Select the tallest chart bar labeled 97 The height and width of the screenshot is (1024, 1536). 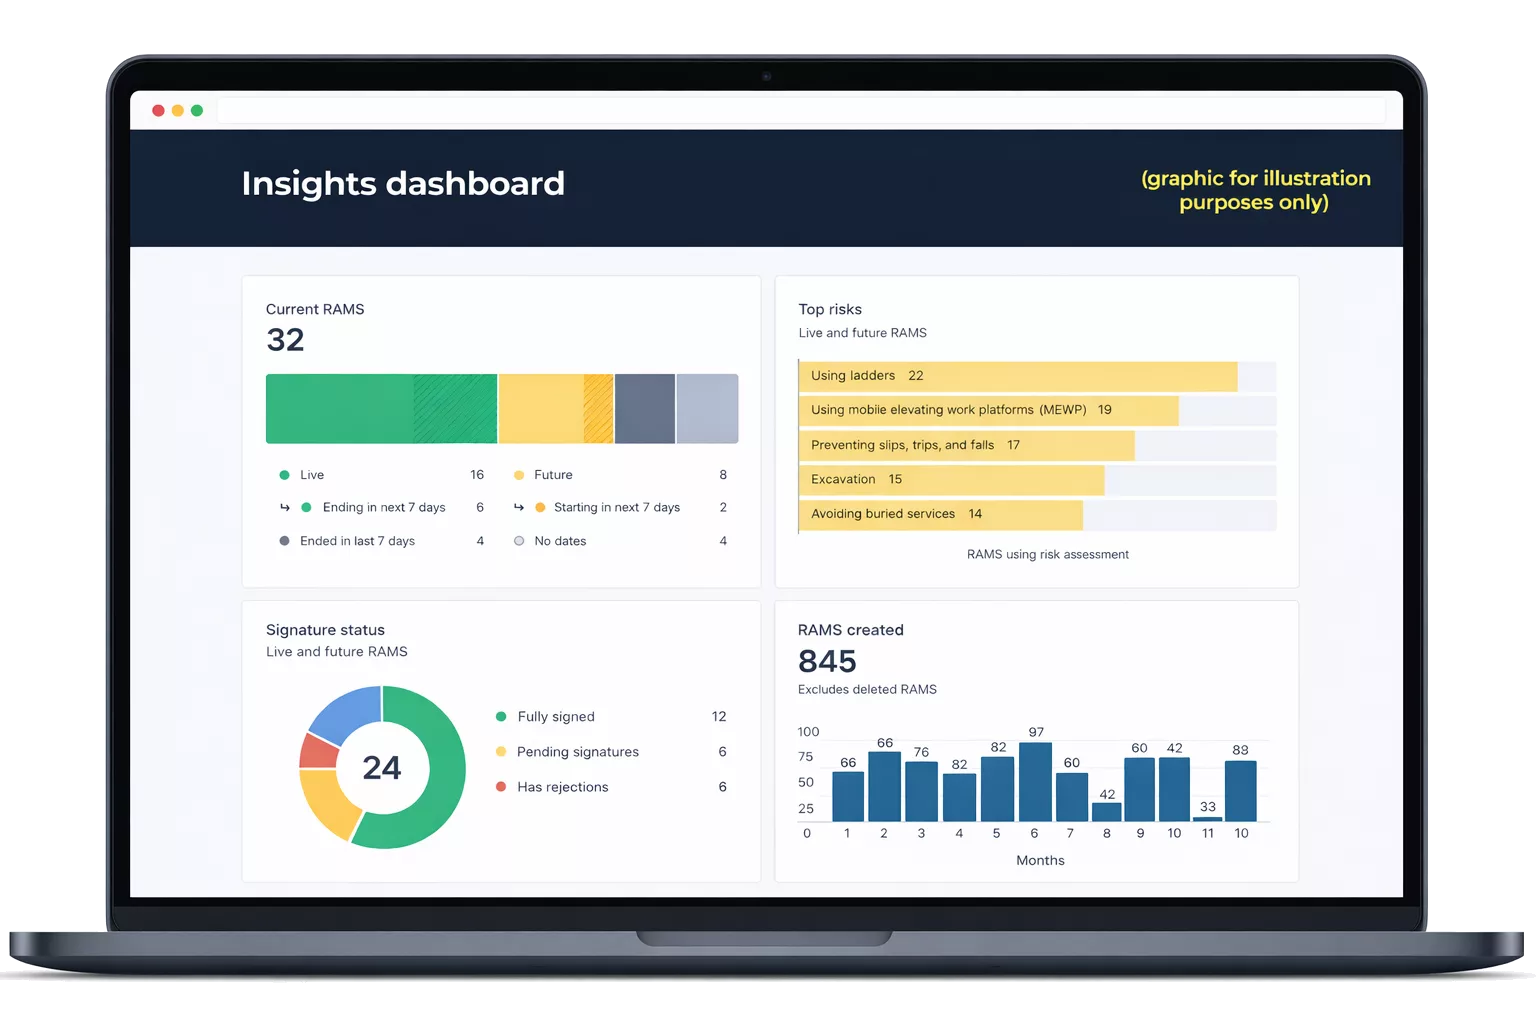point(1035,782)
